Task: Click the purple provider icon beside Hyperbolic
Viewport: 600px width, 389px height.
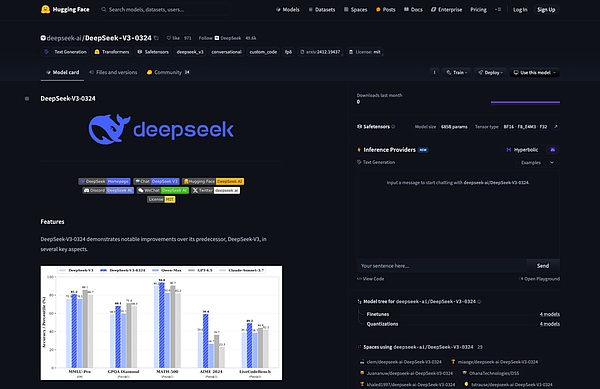Action: pyautogui.click(x=552, y=150)
